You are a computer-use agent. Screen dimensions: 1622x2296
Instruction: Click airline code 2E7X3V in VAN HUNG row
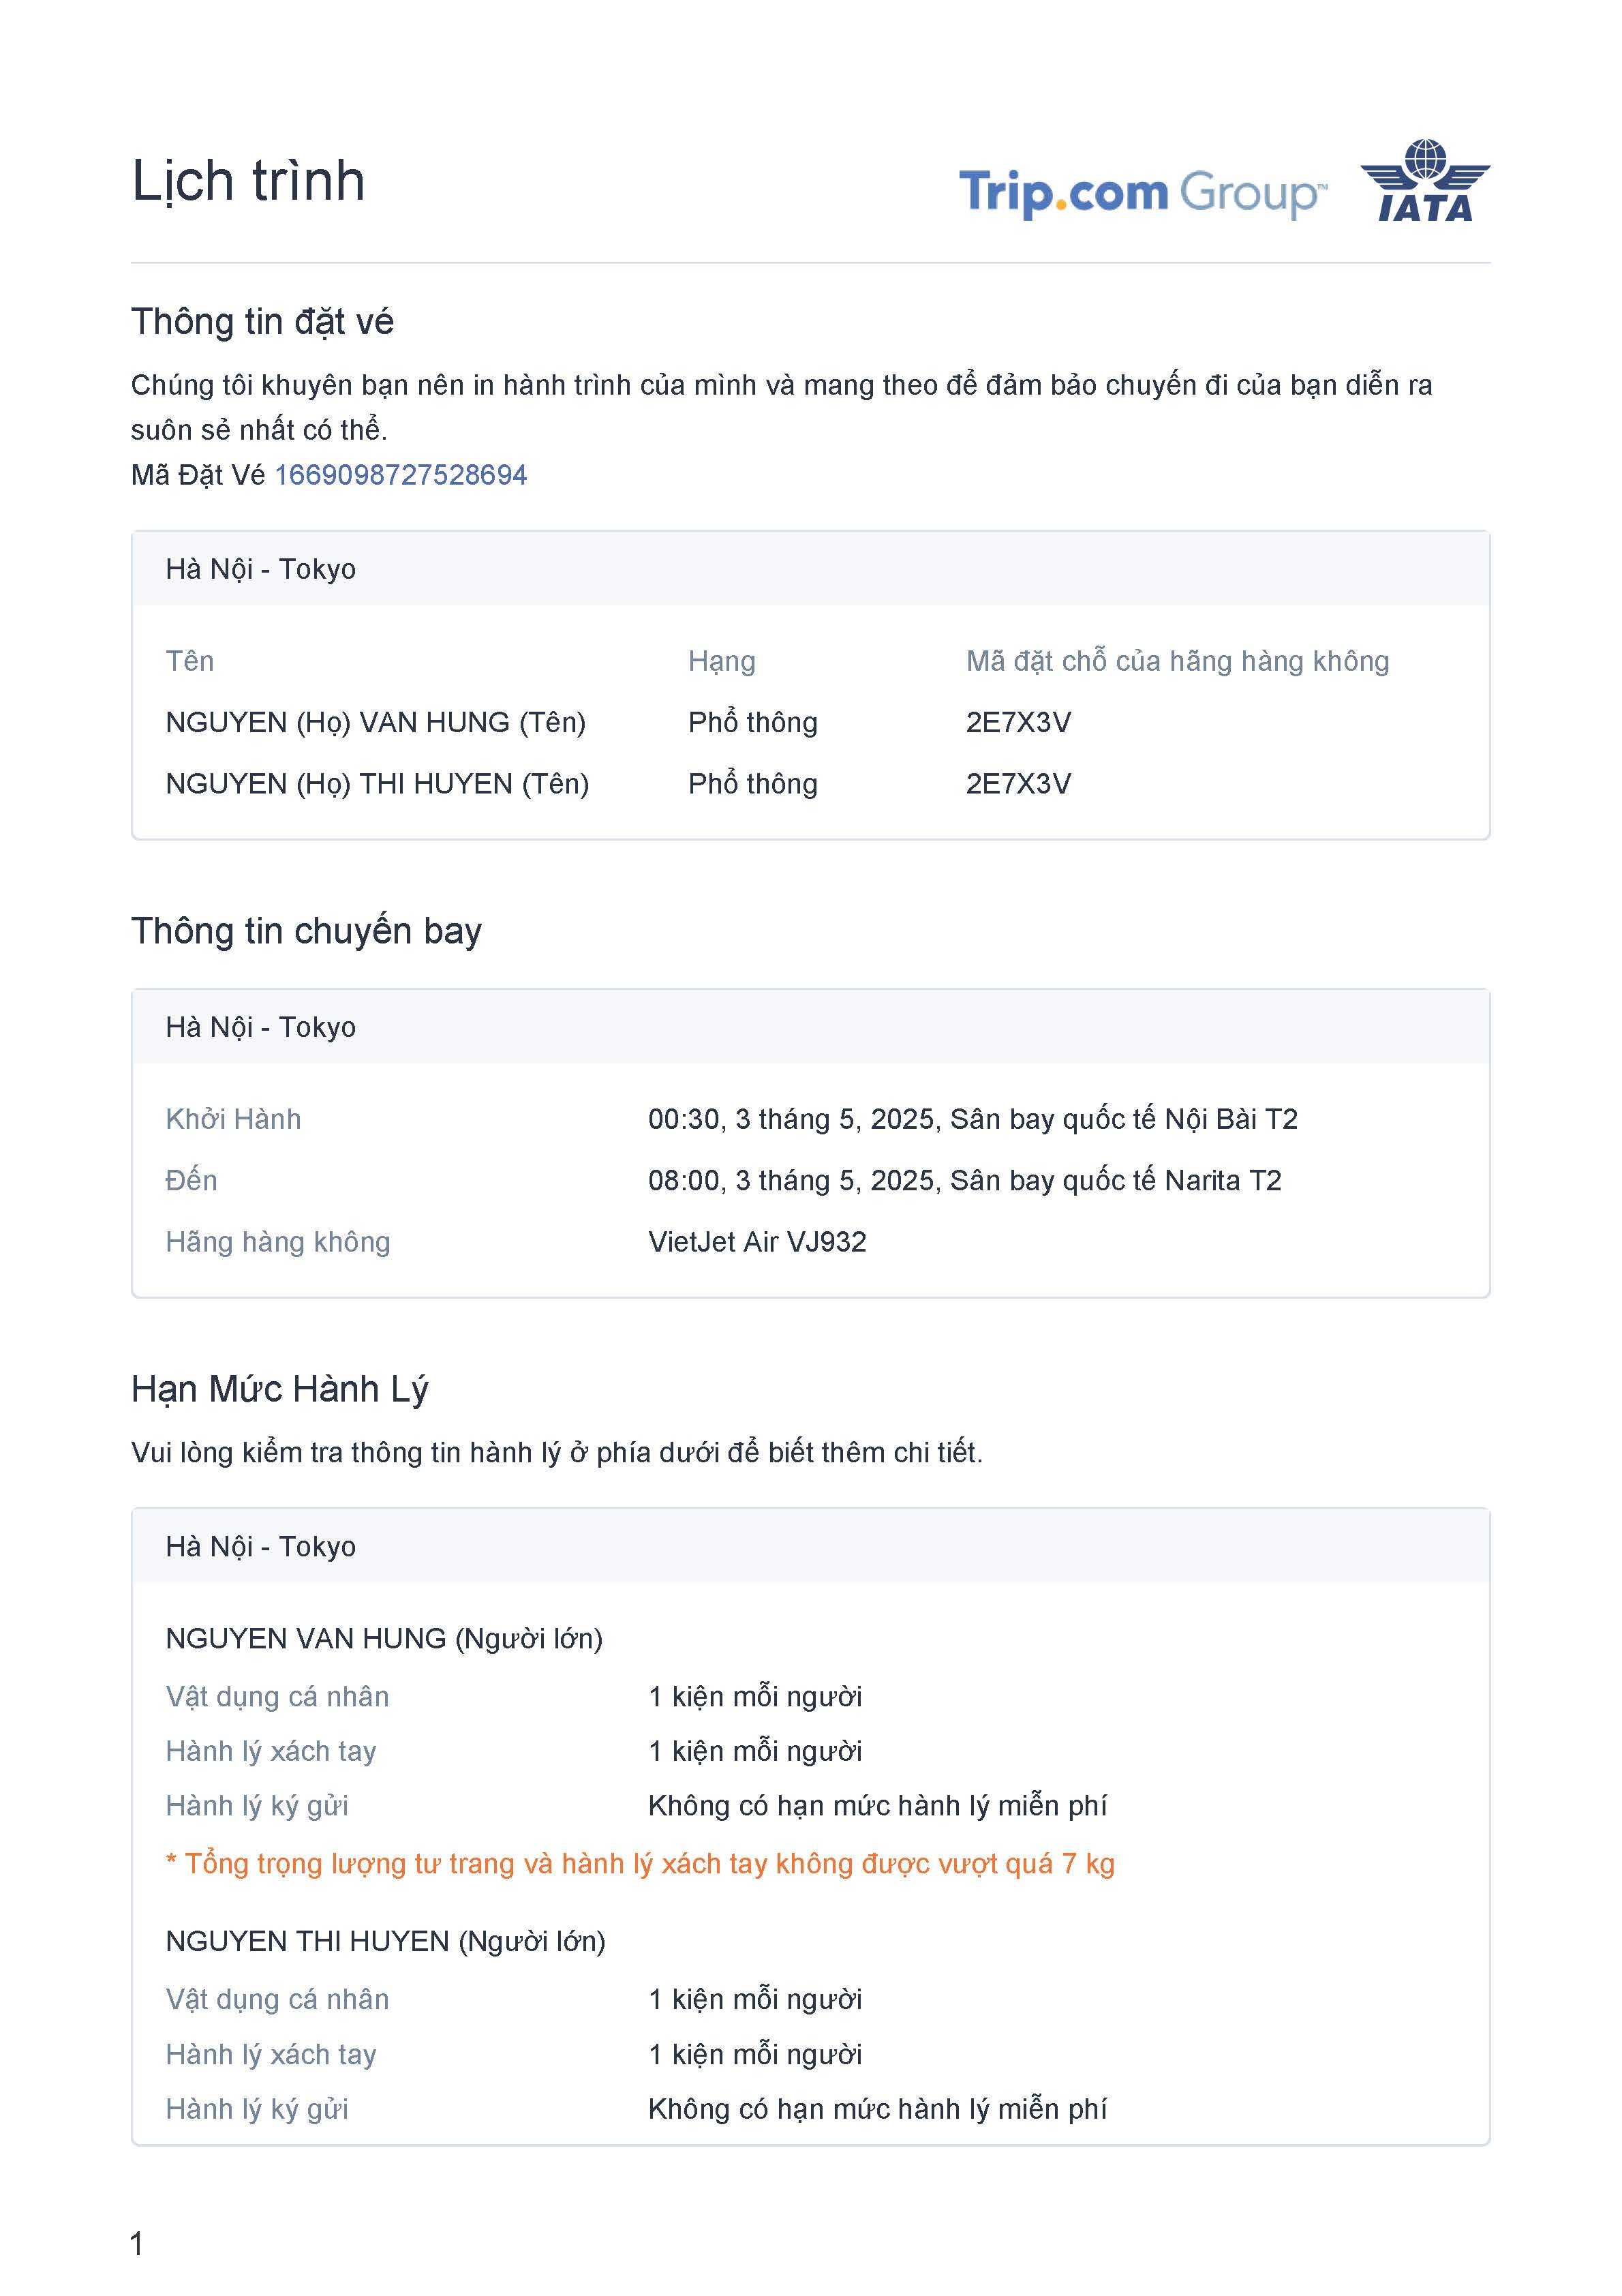[x=1018, y=722]
